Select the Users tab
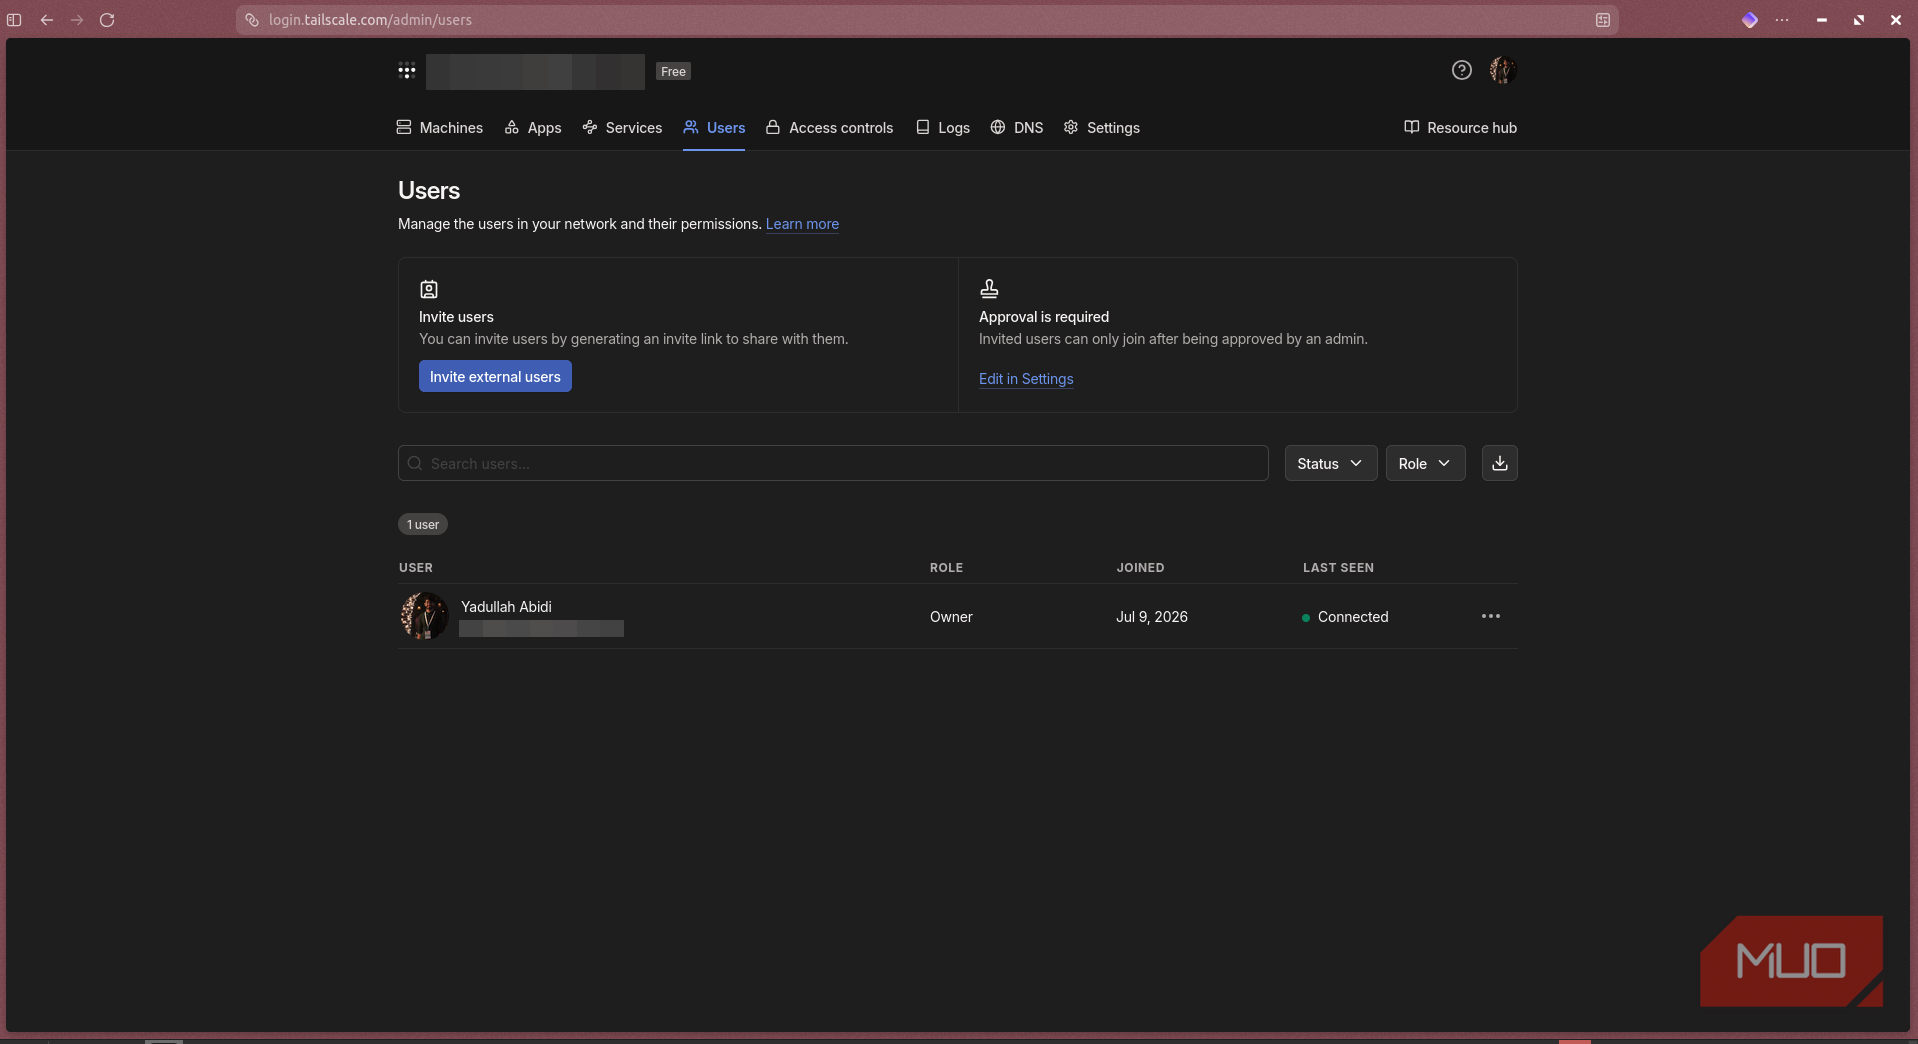1918x1044 pixels. pyautogui.click(x=714, y=128)
